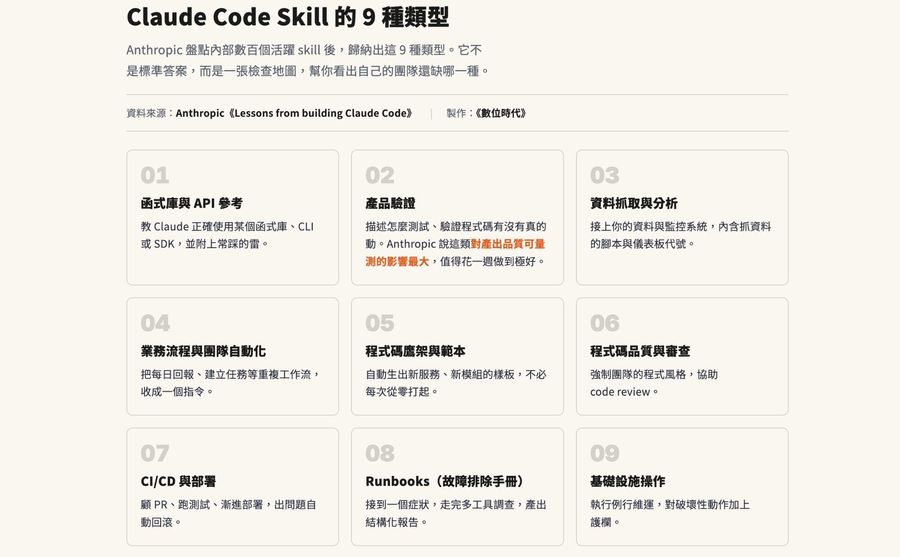Click the number "06" on the card

(x=605, y=323)
